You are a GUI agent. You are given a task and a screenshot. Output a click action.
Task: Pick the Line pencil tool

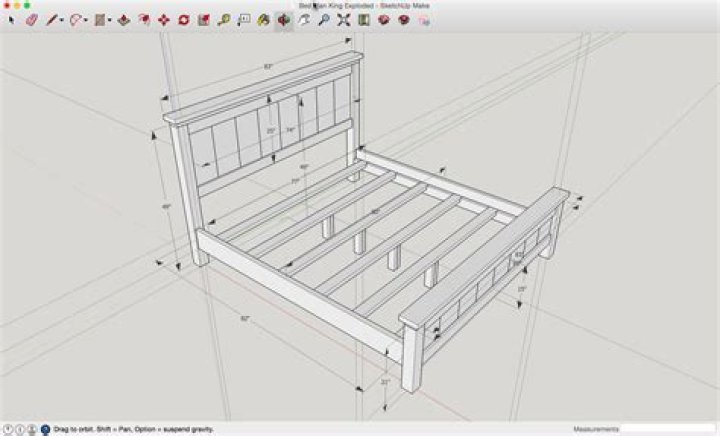pos(52,20)
